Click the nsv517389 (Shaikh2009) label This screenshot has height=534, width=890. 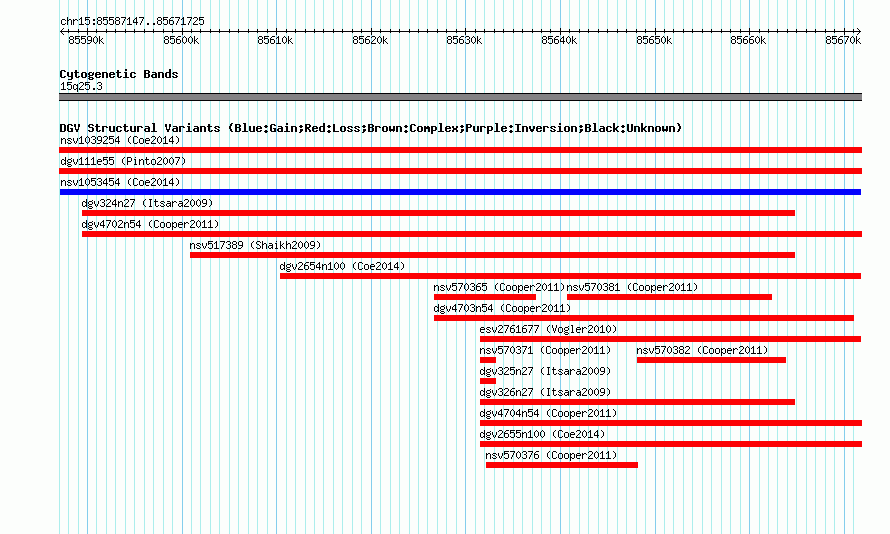point(255,245)
